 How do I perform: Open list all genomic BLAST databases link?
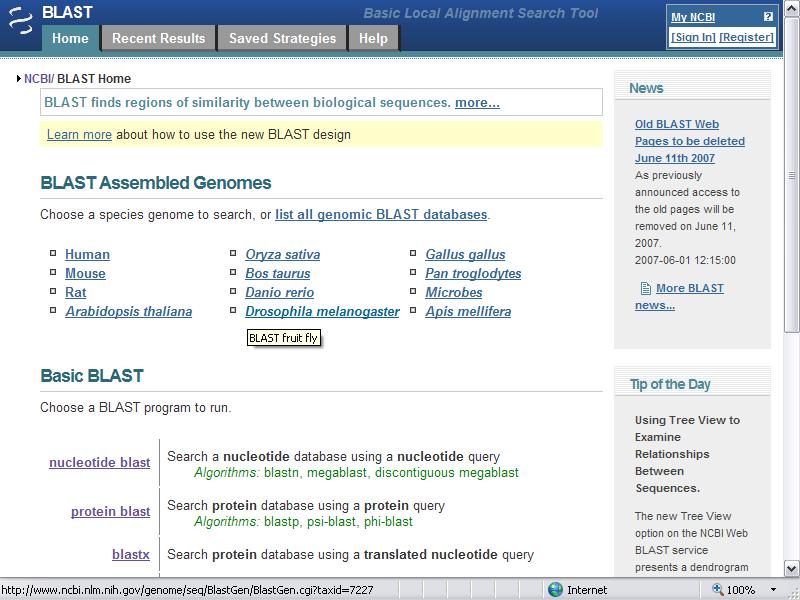click(381, 214)
